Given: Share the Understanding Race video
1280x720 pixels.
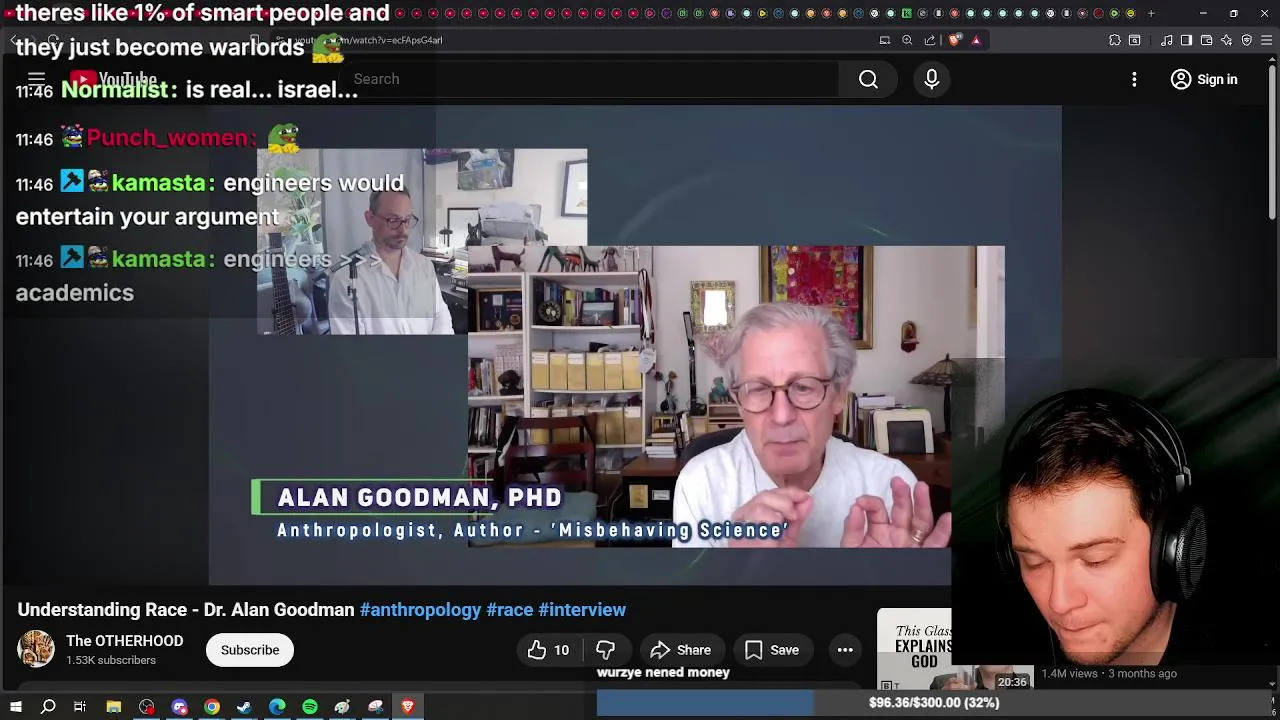Looking at the screenshot, I should point(681,650).
